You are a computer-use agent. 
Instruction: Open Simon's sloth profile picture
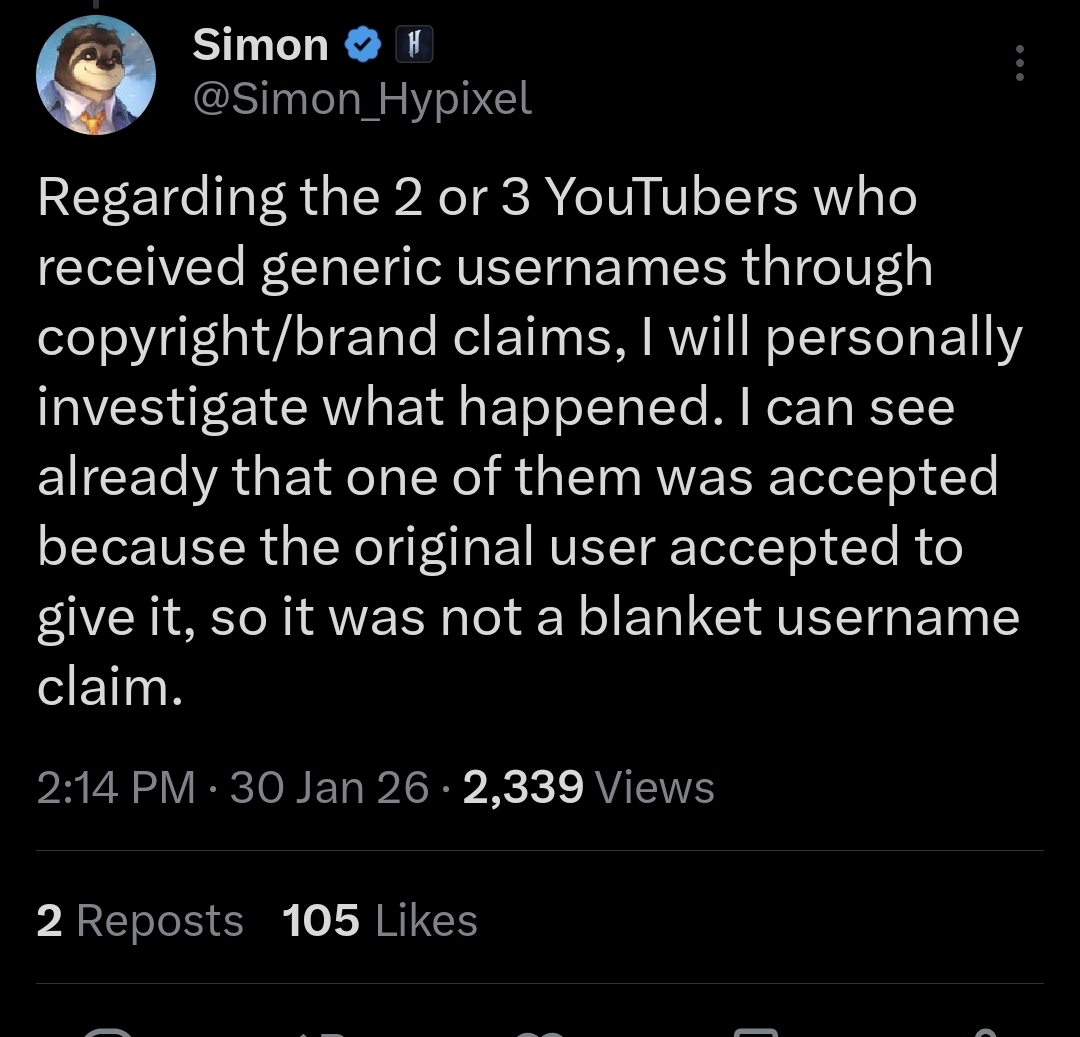pyautogui.click(x=96, y=76)
